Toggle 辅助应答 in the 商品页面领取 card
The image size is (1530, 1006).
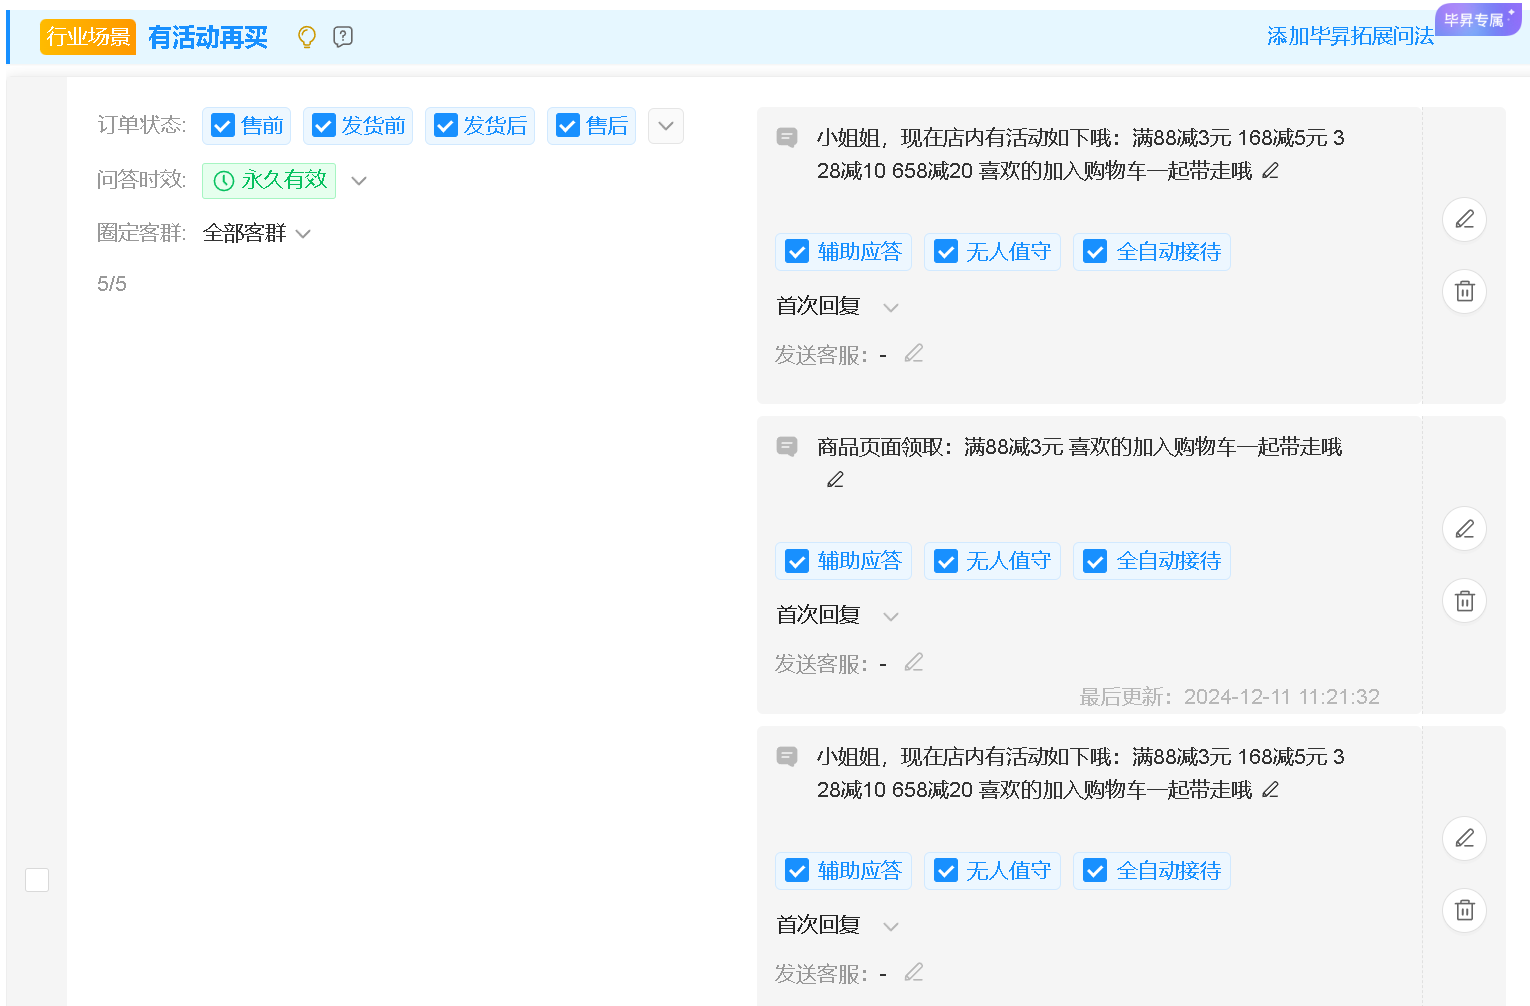(797, 561)
